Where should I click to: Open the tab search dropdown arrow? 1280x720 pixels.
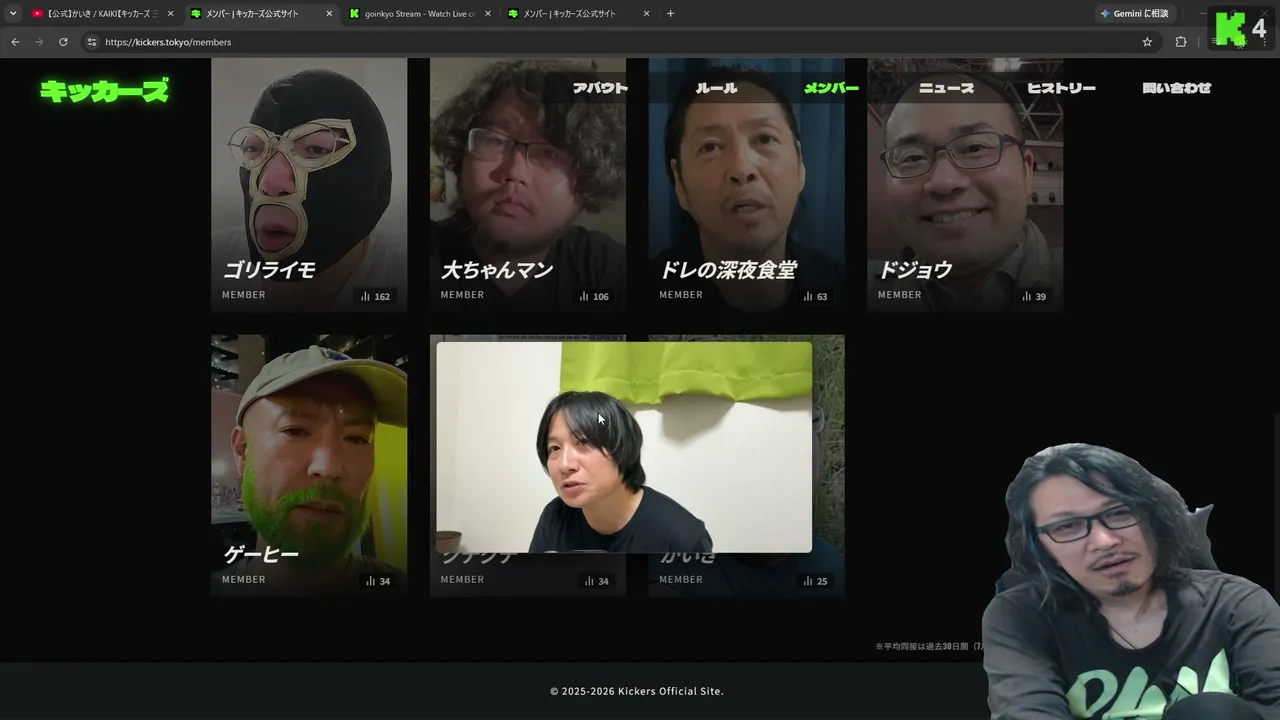13,14
